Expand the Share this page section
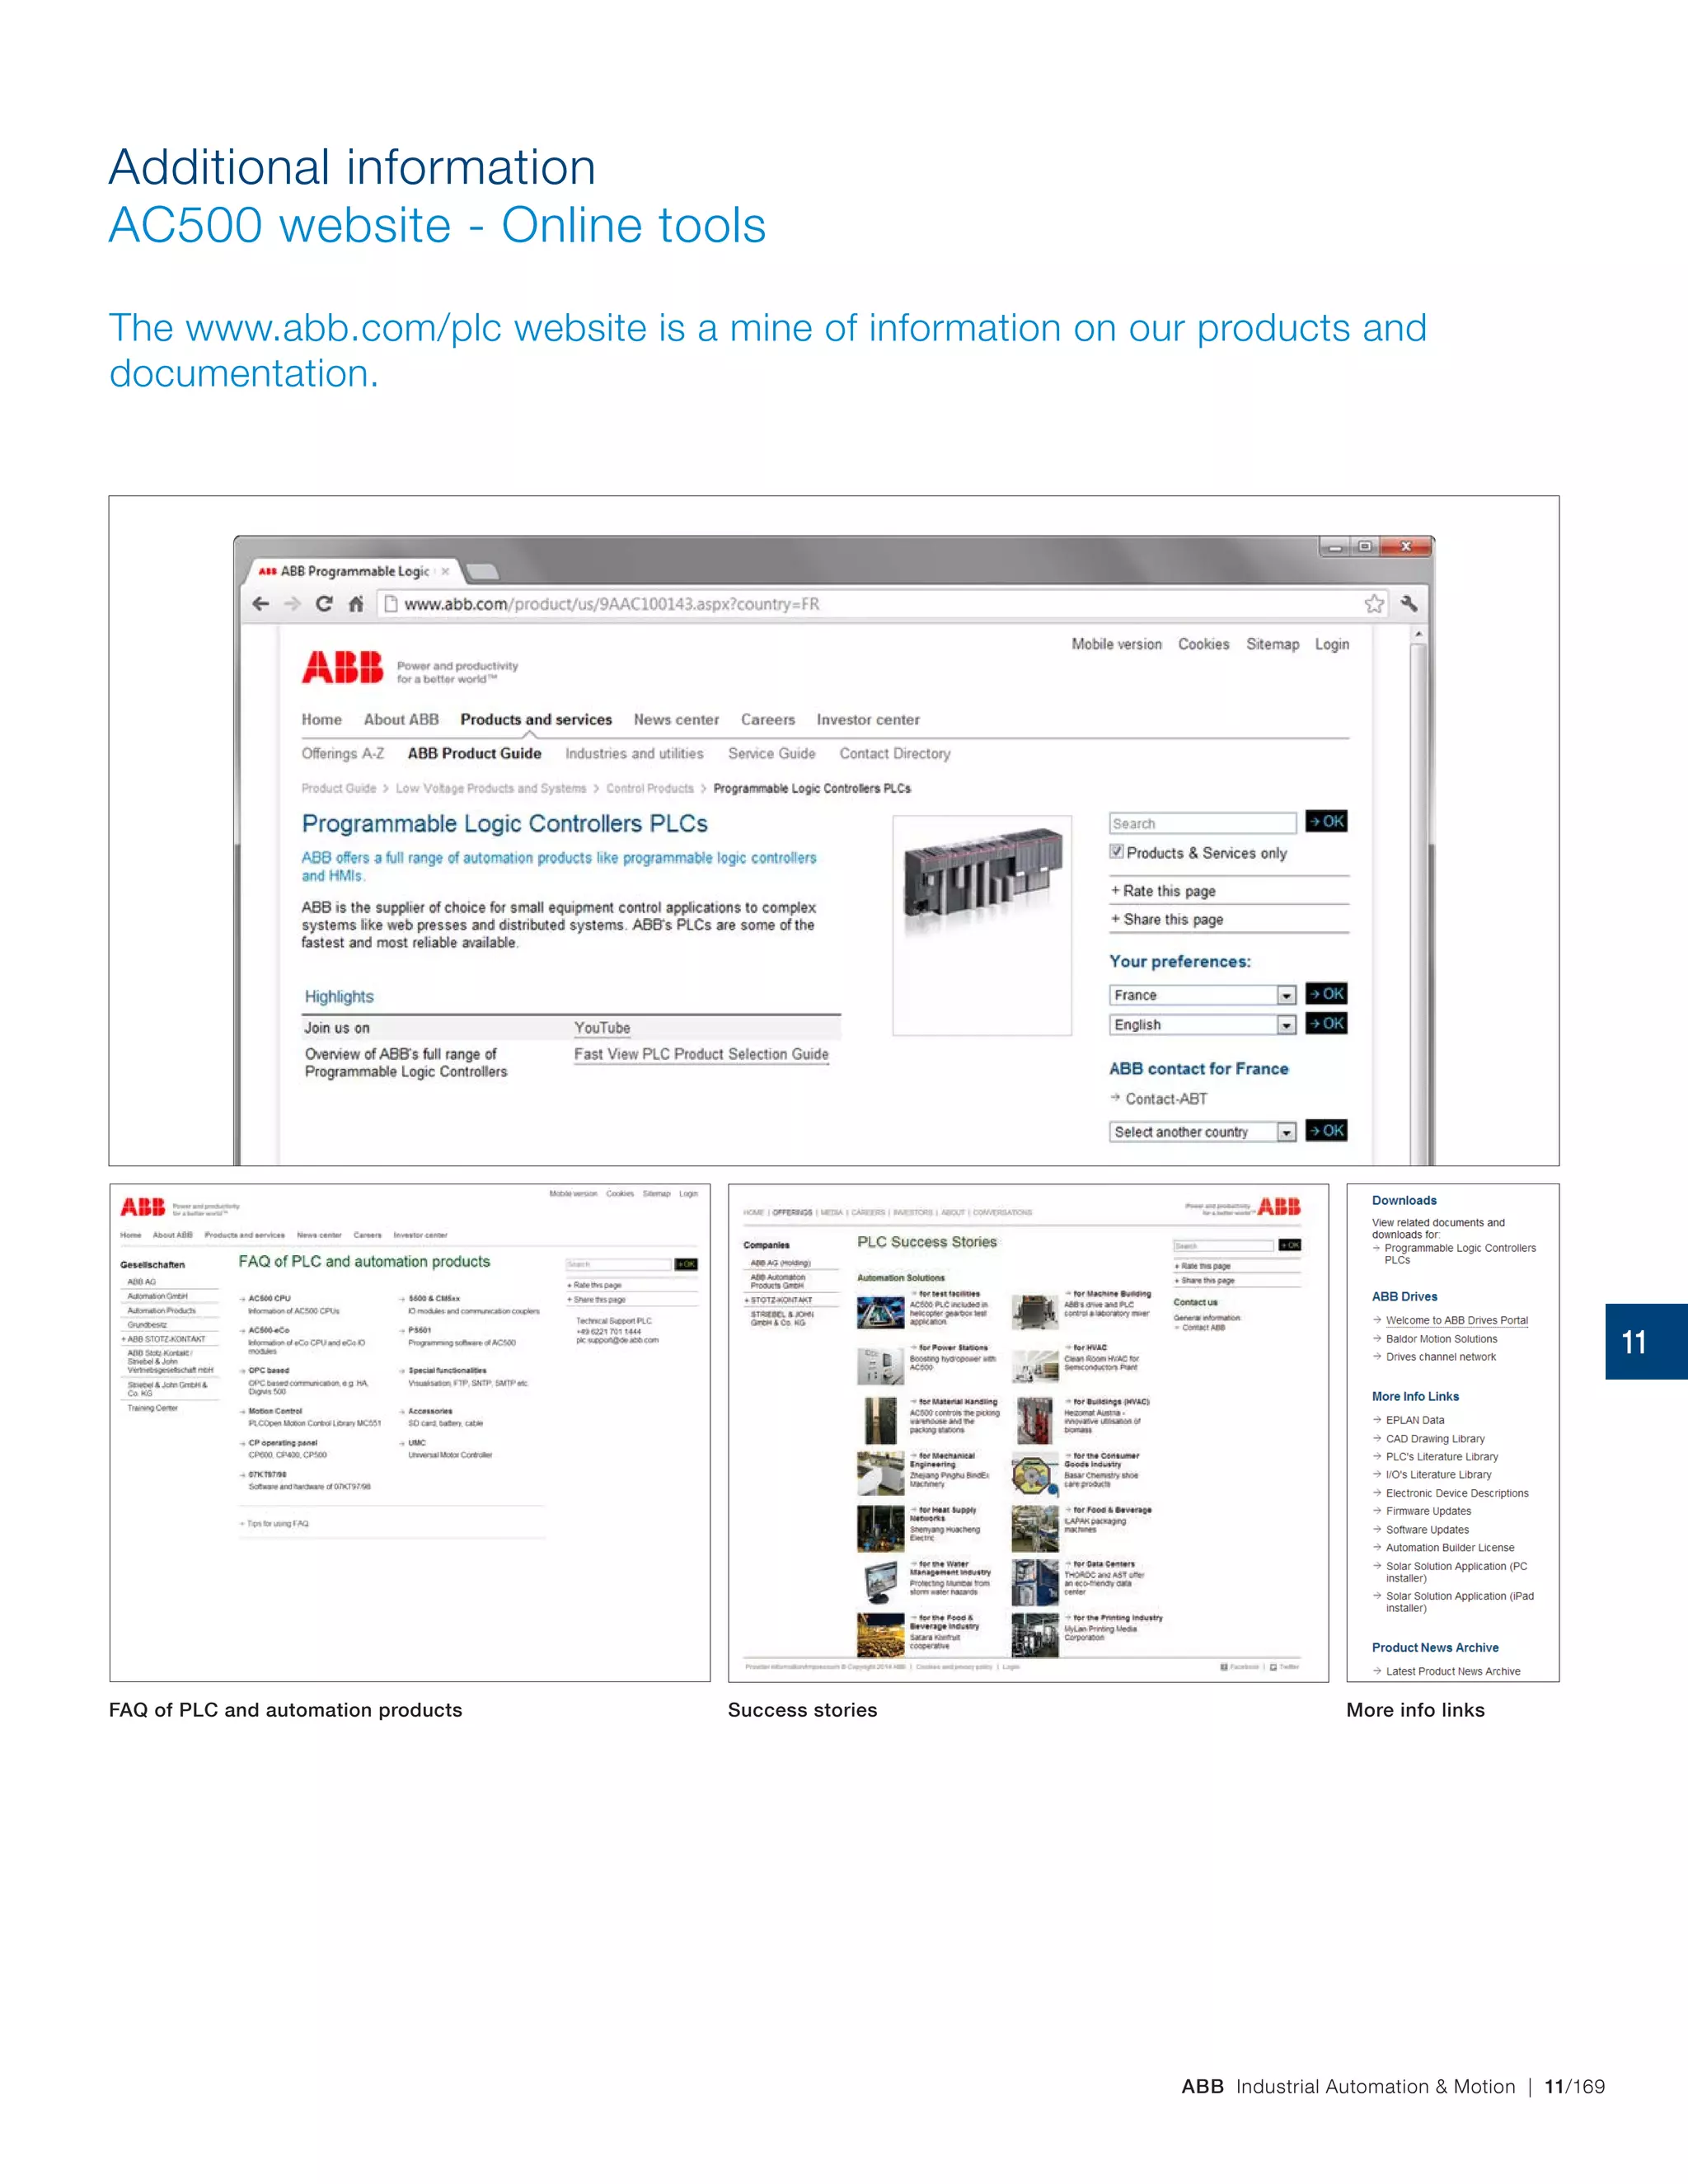The height and width of the screenshot is (2184, 1688). [x=1167, y=919]
